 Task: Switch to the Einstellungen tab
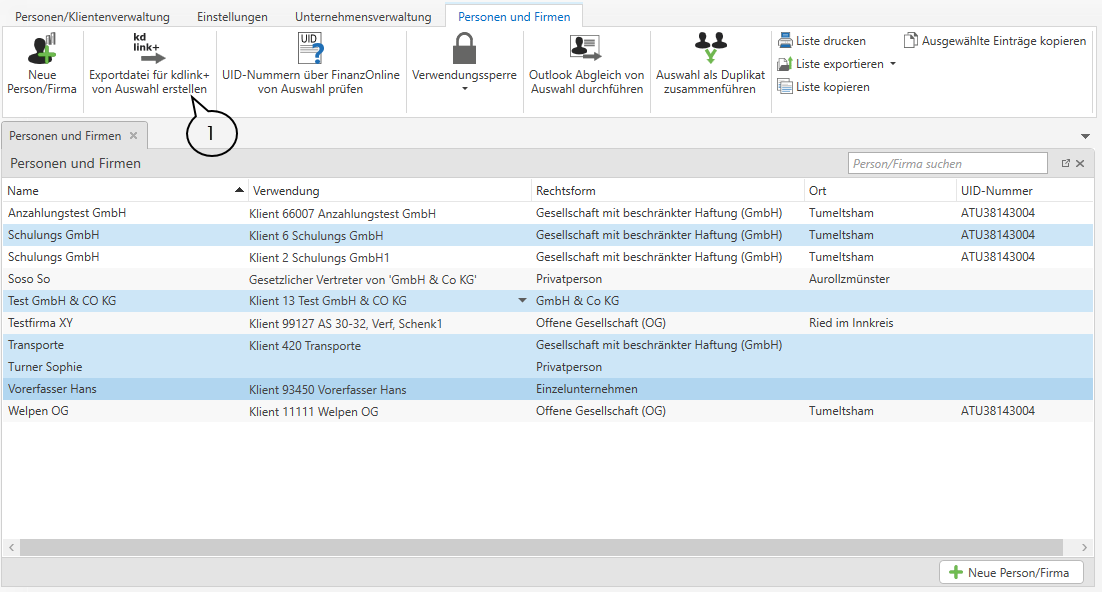[232, 17]
